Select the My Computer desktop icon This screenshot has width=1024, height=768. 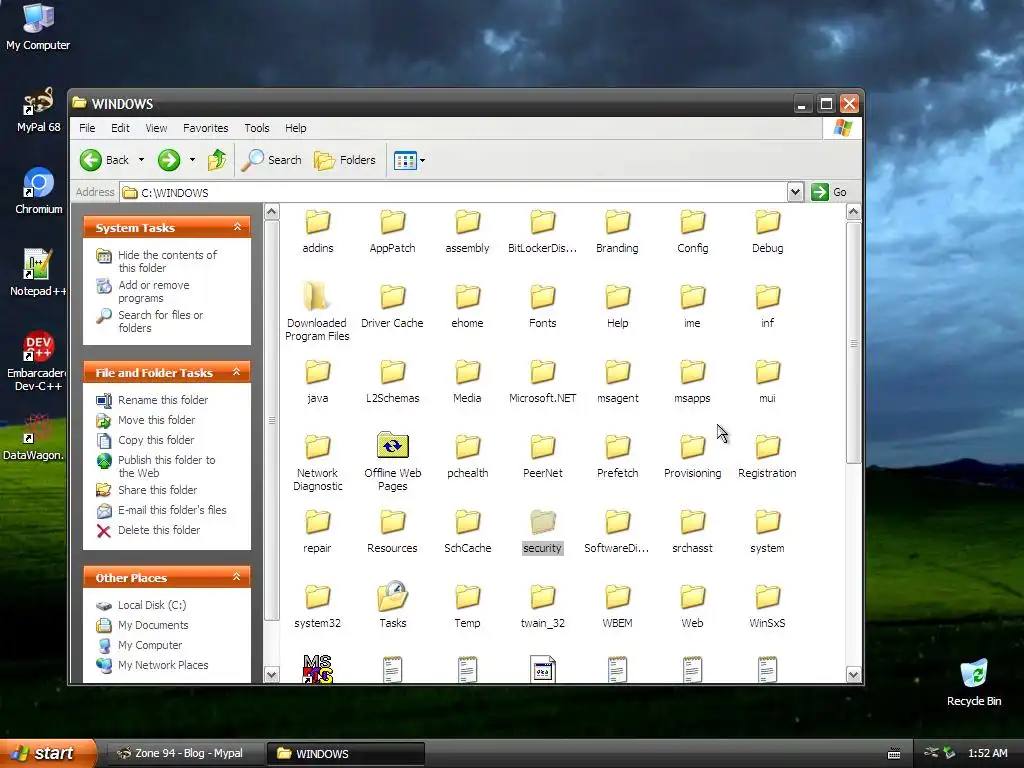[38, 27]
